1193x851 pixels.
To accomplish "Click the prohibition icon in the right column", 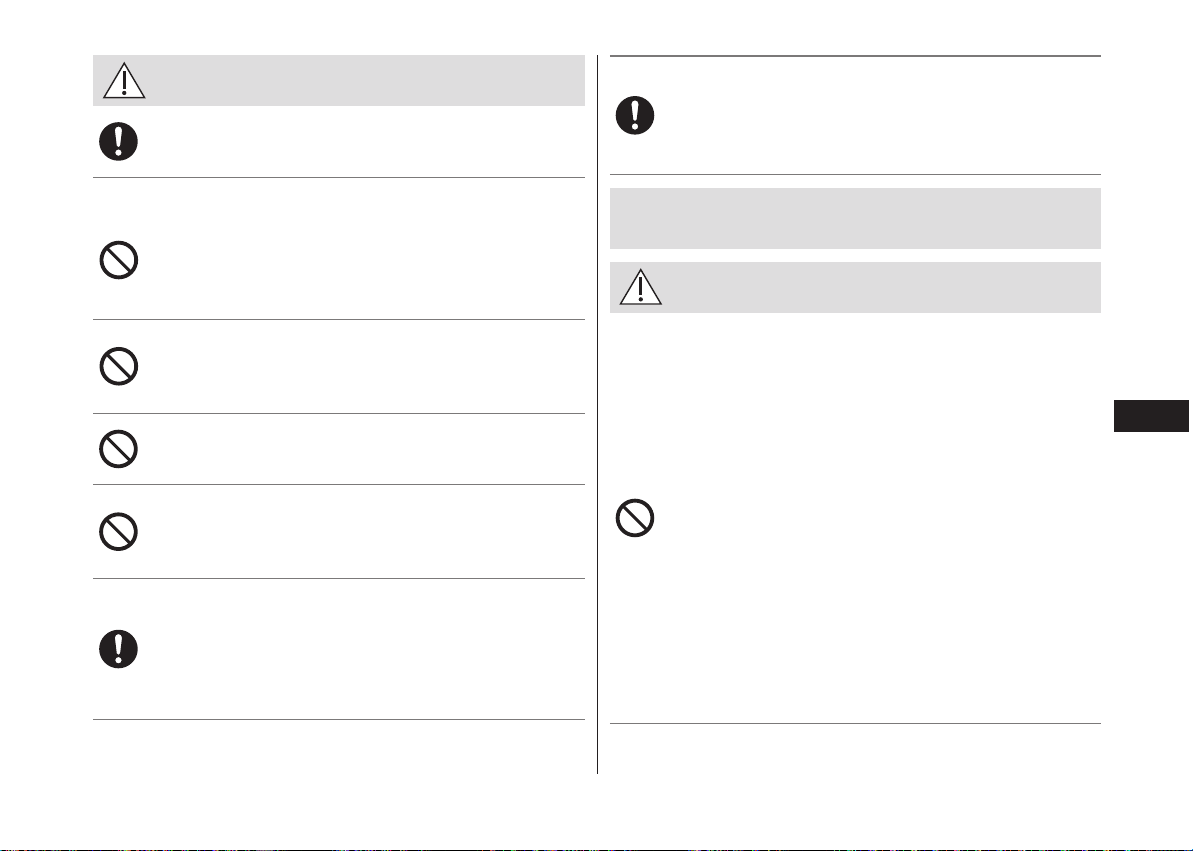I will tap(635, 518).
